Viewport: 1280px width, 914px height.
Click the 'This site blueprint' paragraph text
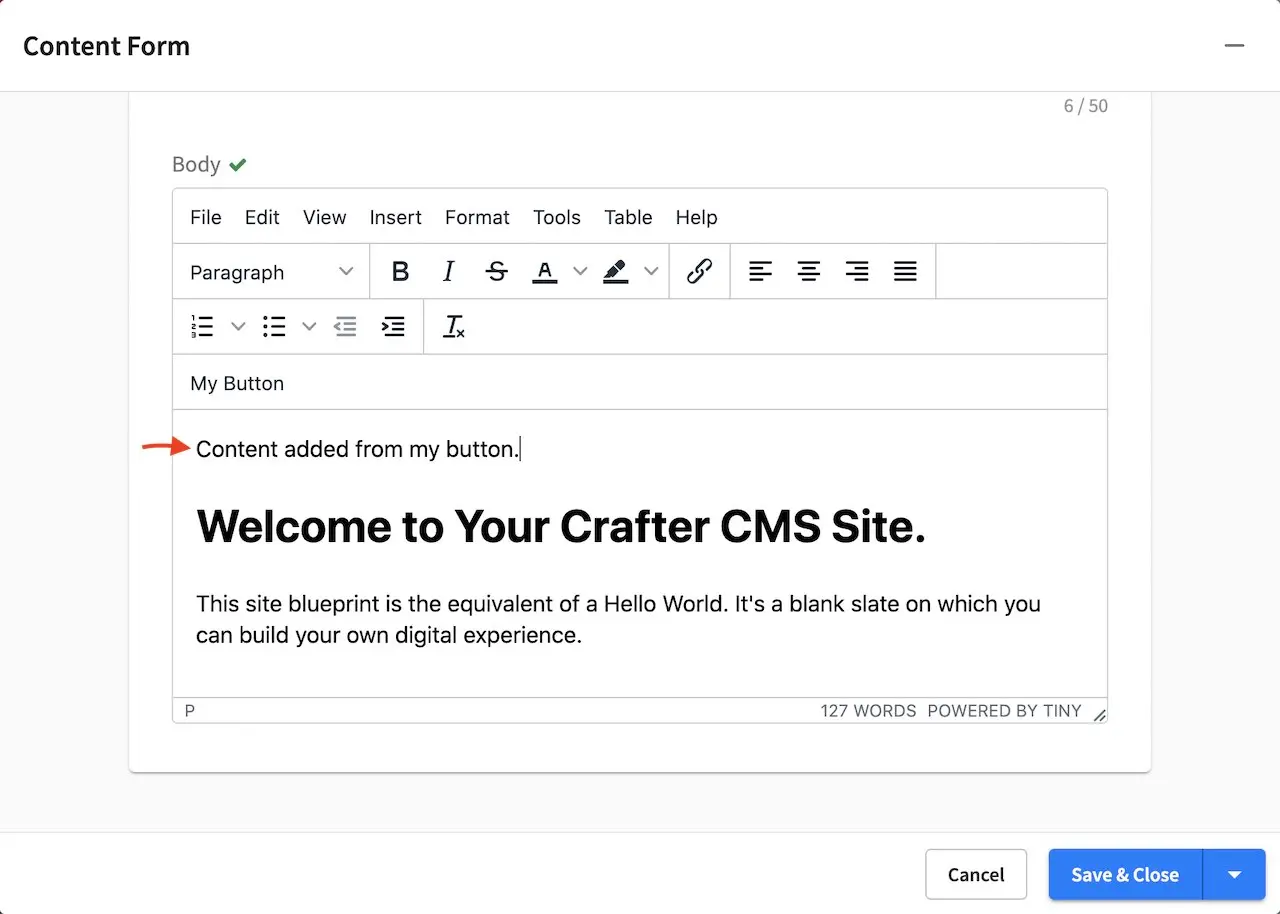(x=618, y=619)
